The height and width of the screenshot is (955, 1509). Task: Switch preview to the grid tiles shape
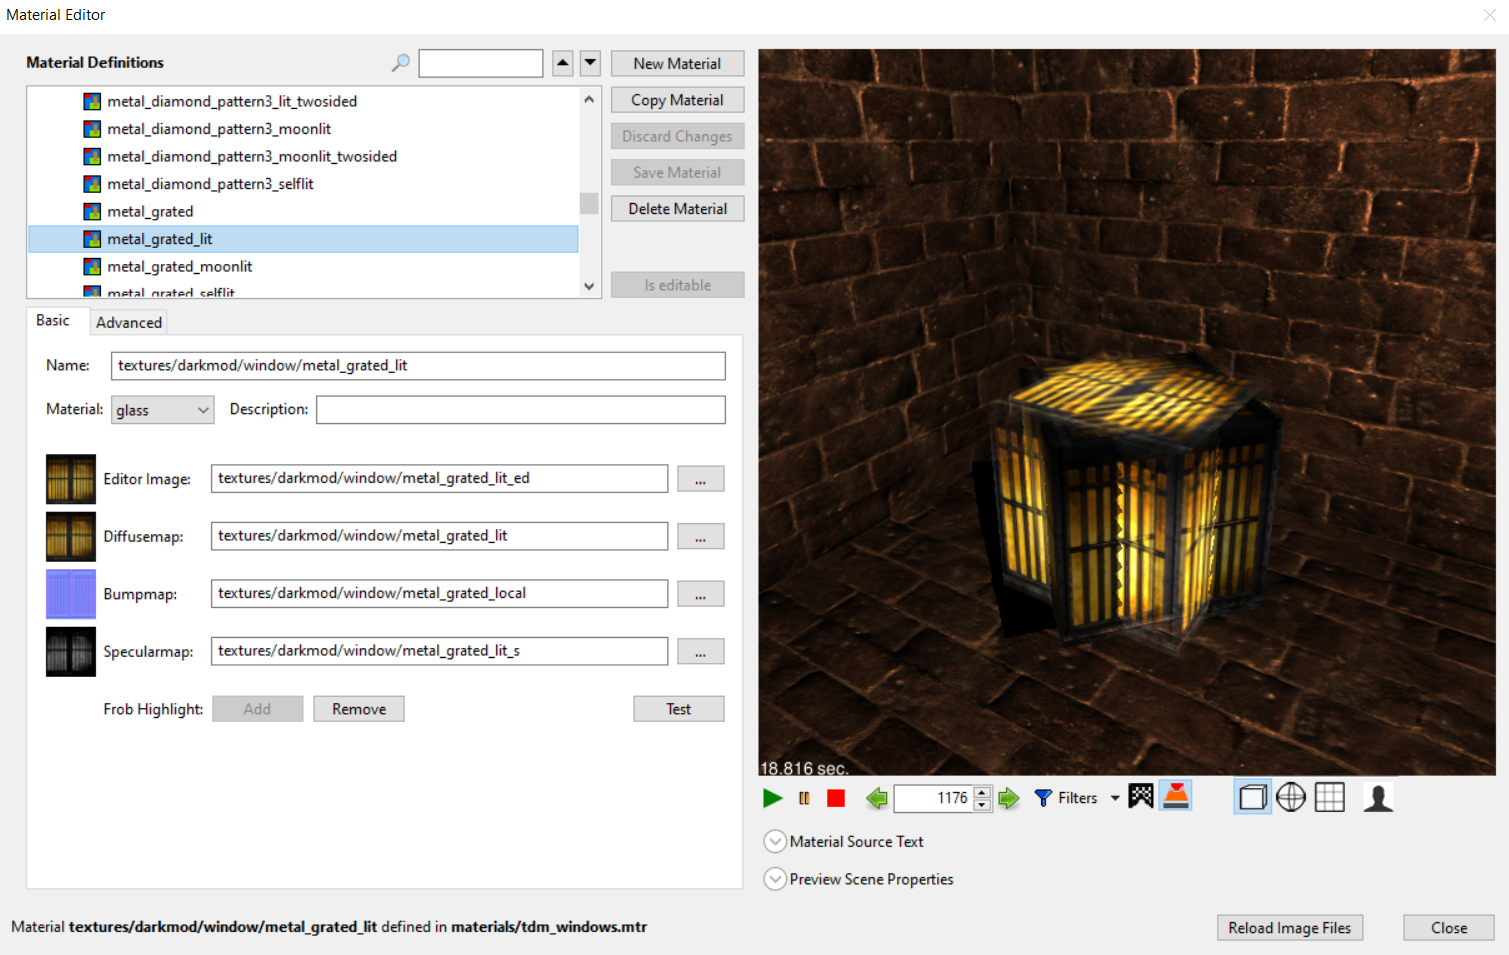[1329, 797]
